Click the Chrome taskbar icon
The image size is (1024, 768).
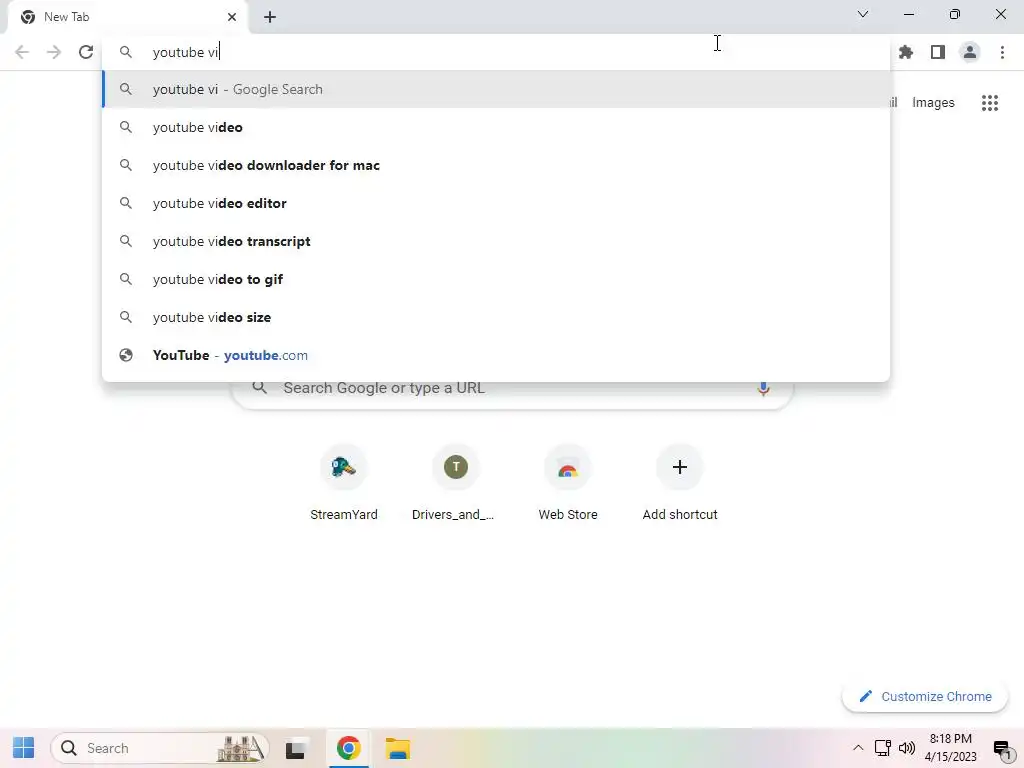[348, 748]
